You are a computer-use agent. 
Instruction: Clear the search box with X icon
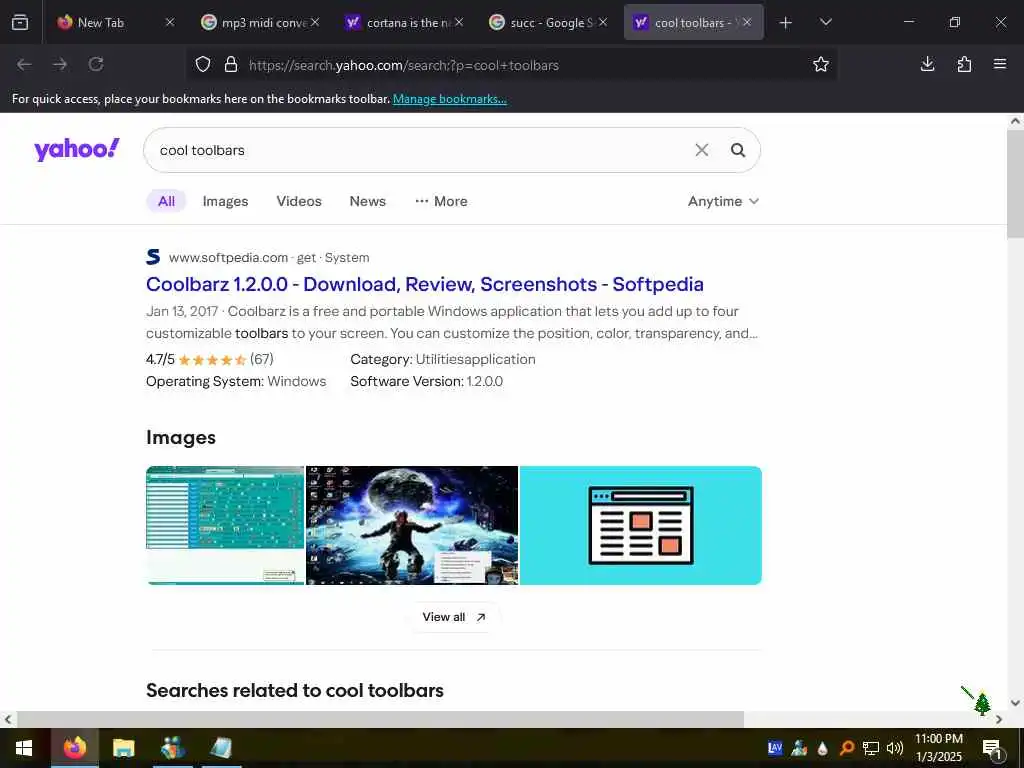point(701,150)
